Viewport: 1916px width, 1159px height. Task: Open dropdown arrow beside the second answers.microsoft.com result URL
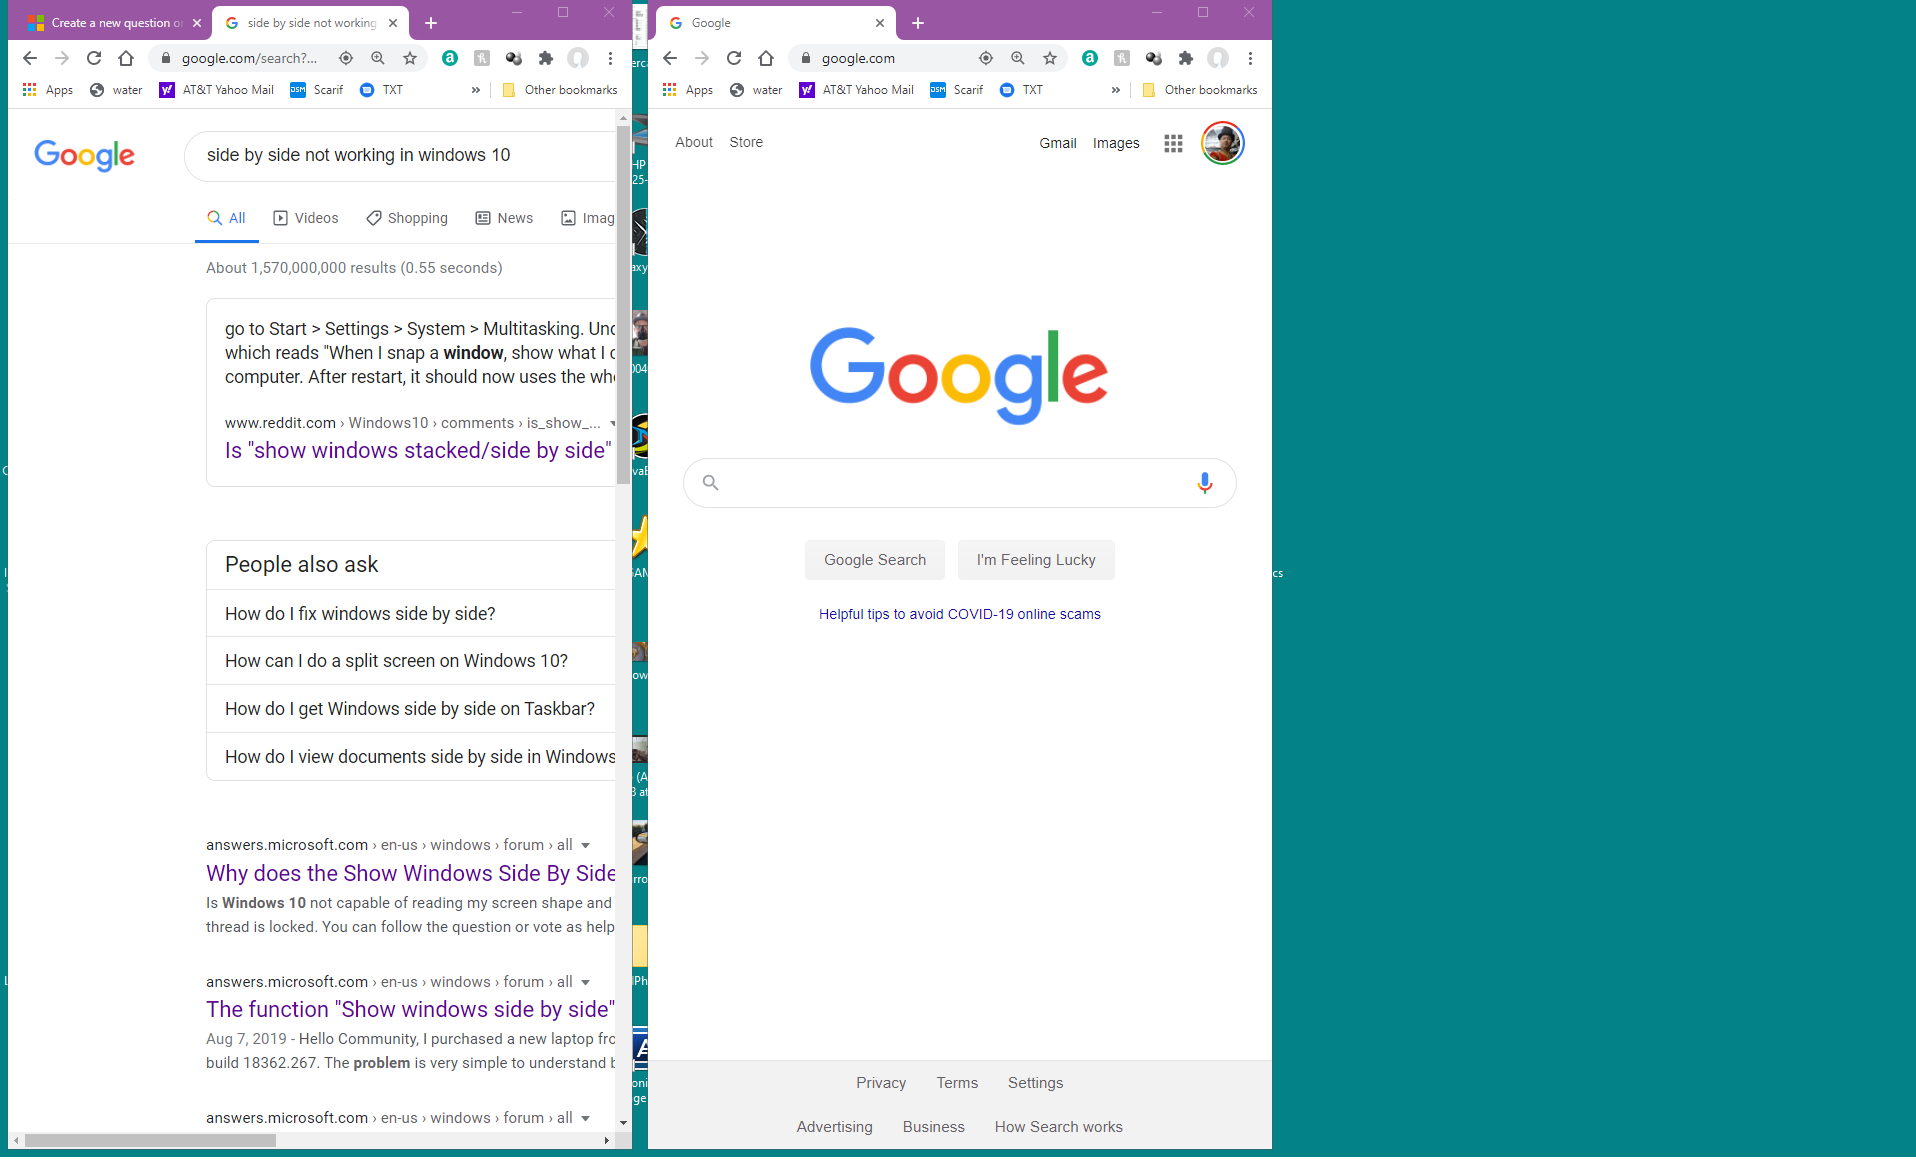coord(586,983)
